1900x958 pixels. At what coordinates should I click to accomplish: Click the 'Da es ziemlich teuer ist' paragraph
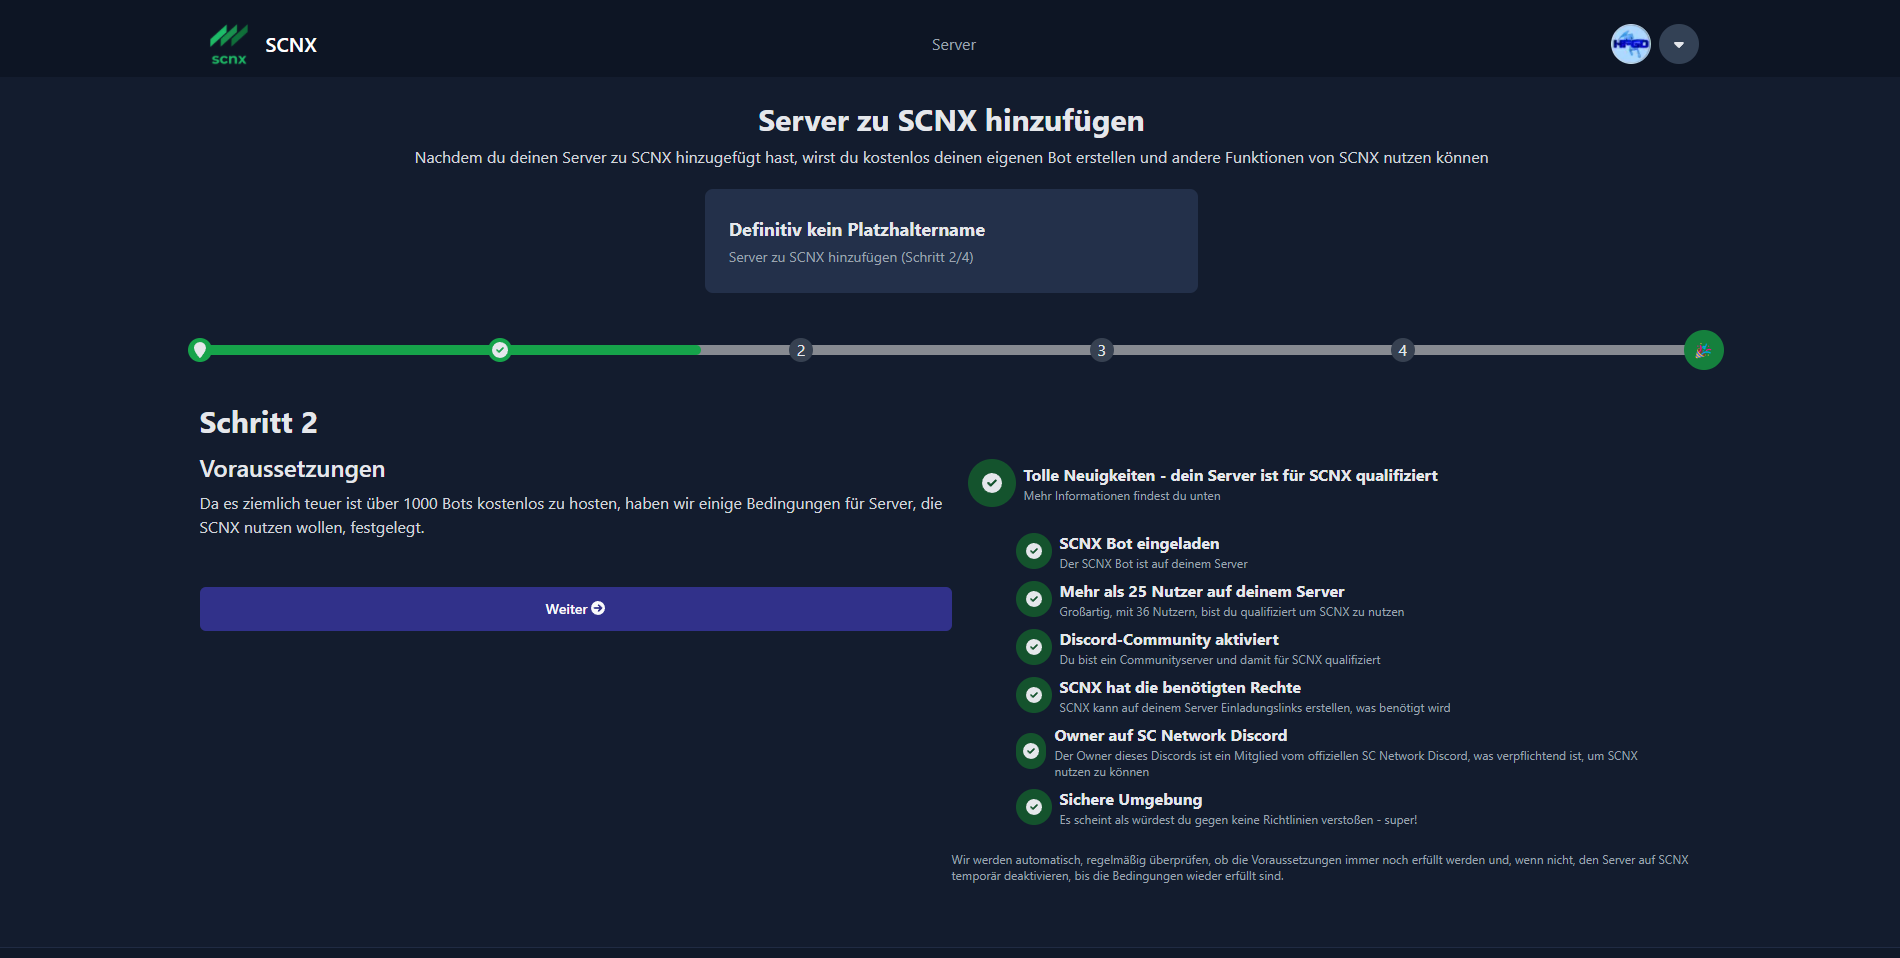click(571, 516)
